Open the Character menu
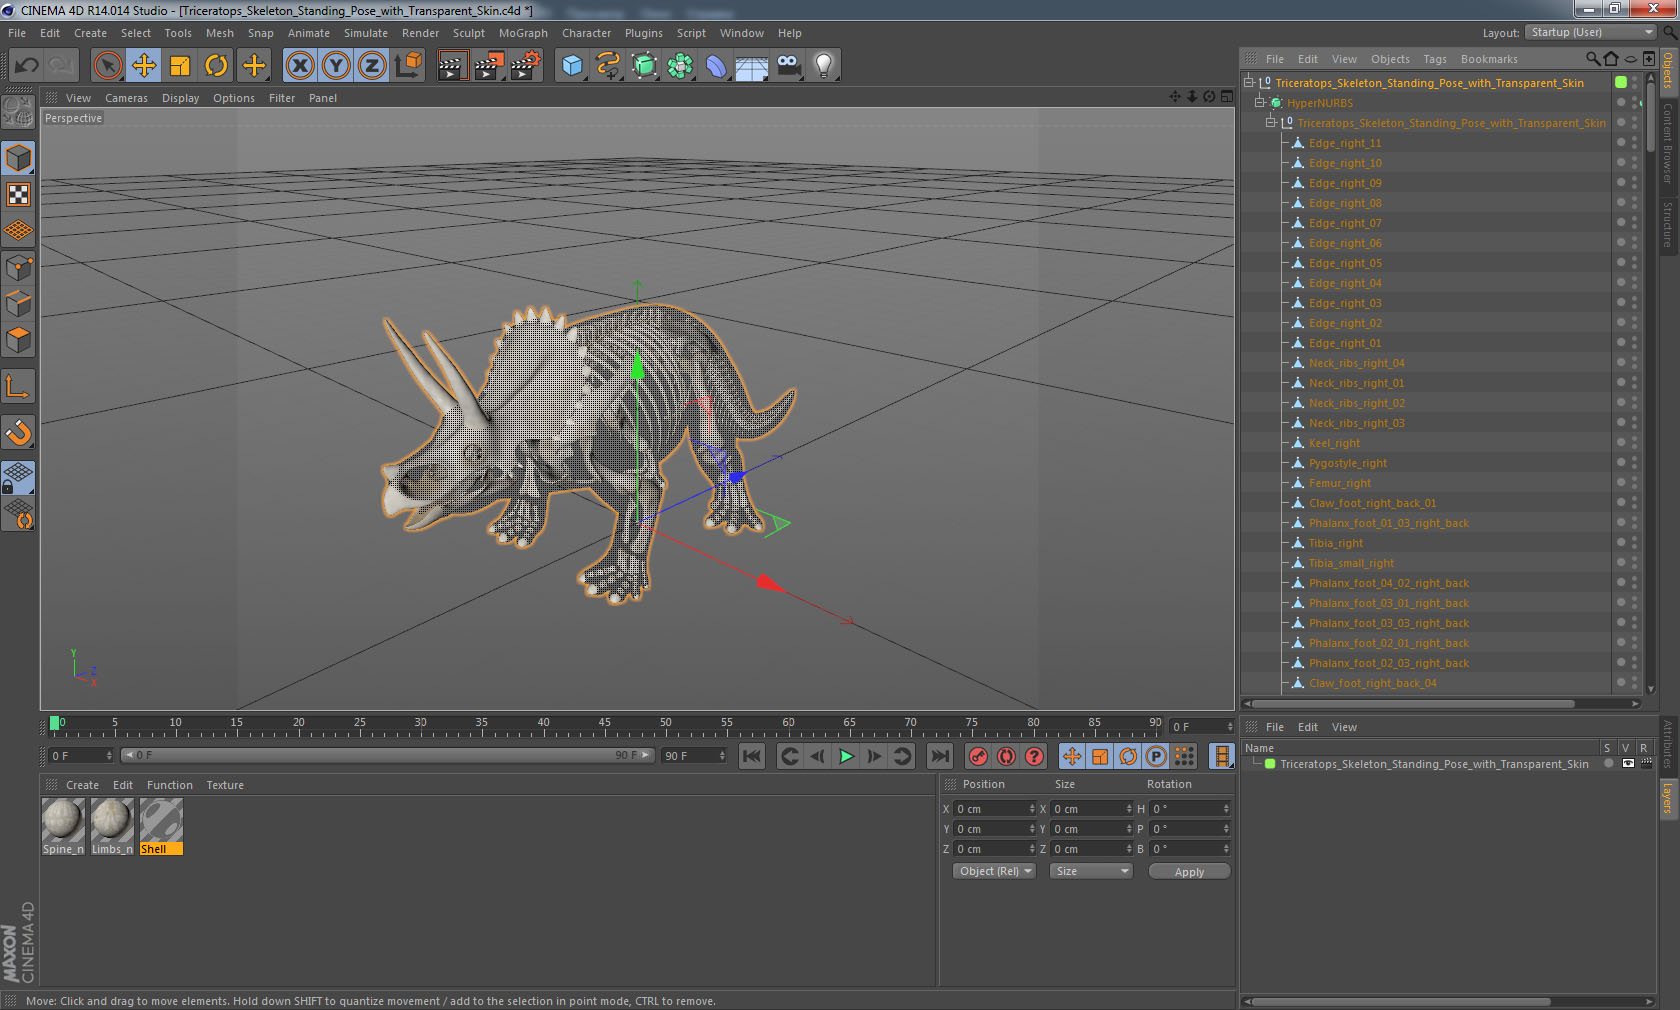The image size is (1680, 1010). click(x=586, y=33)
